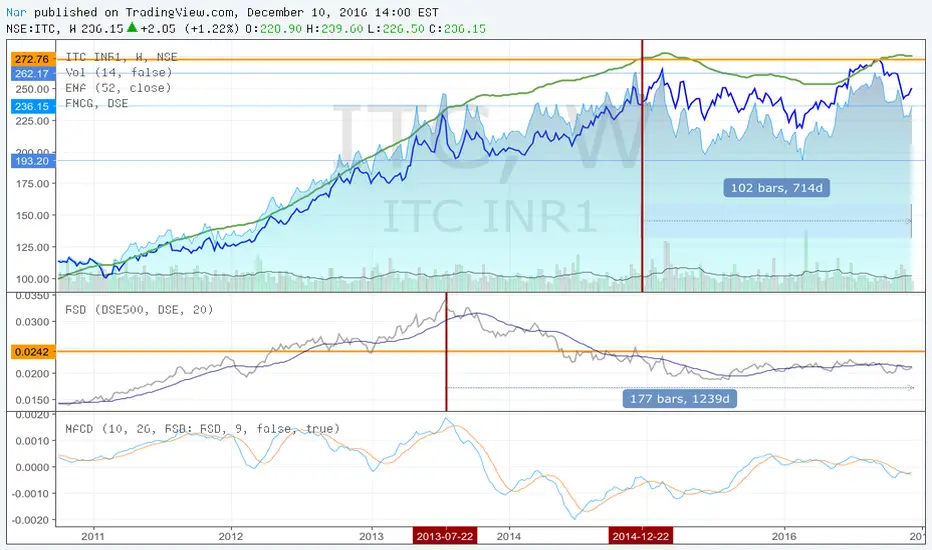The width and height of the screenshot is (932, 550).
Task: Open the author link "Nar"
Action: pos(16,12)
